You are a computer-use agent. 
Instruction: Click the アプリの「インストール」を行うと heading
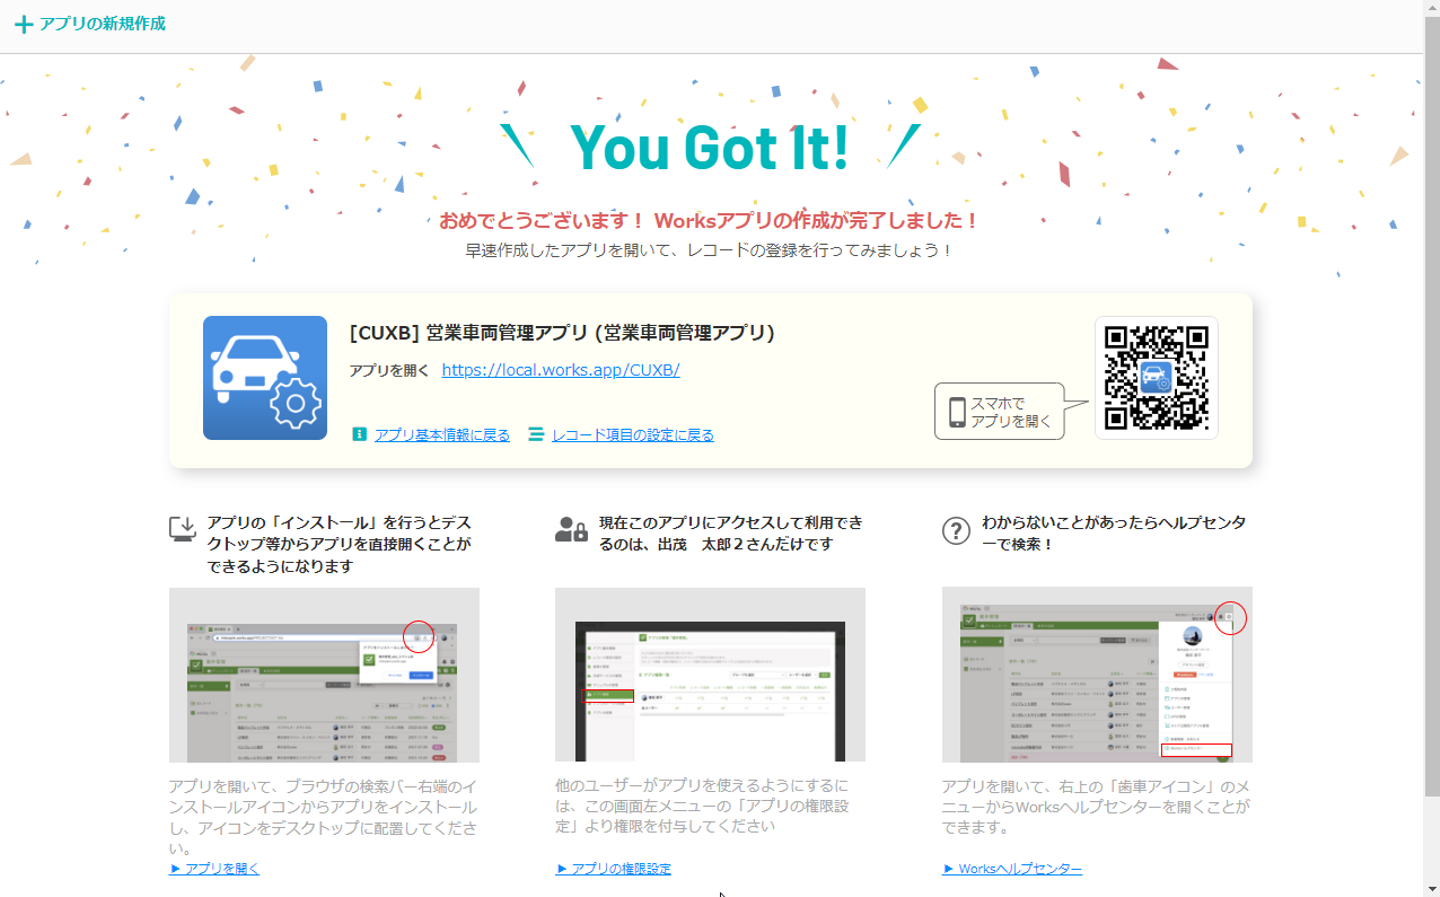(339, 544)
